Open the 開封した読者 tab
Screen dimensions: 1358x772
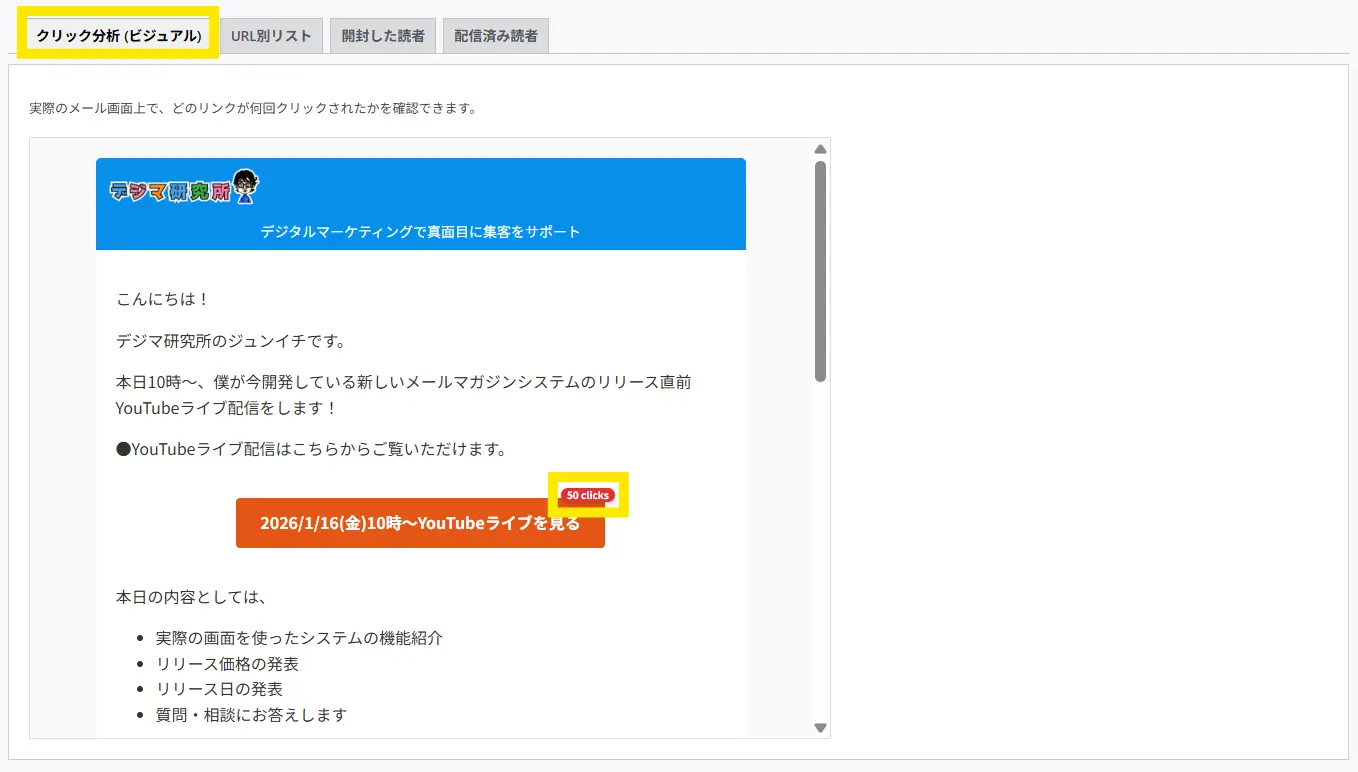tap(382, 36)
